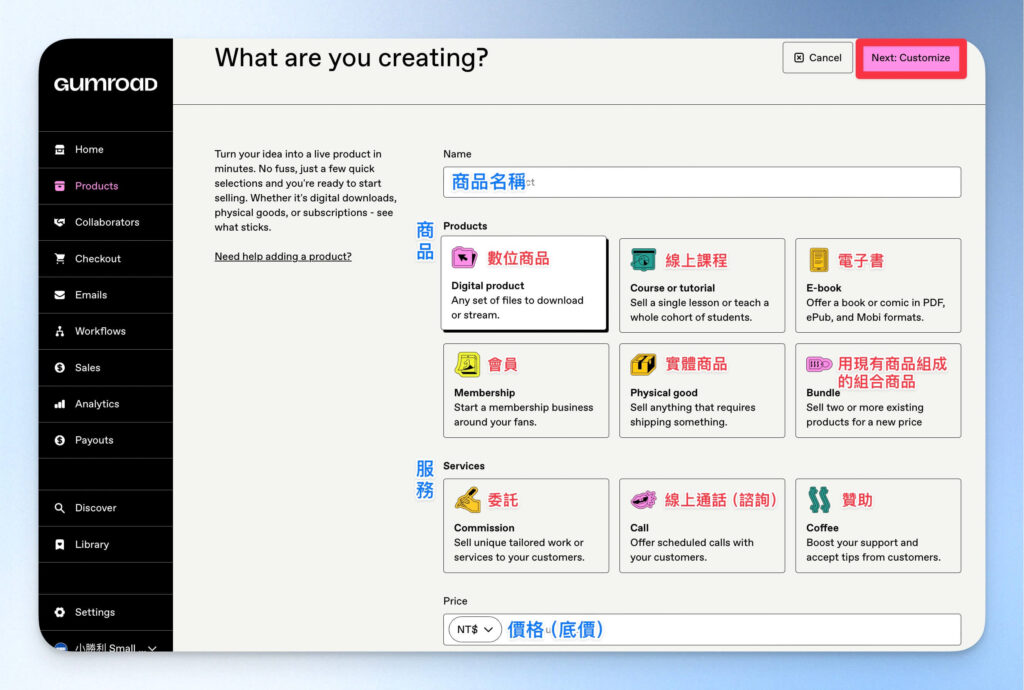Click the Collaborators handshake icon
Screen dimensions: 1024x690
coord(59,222)
